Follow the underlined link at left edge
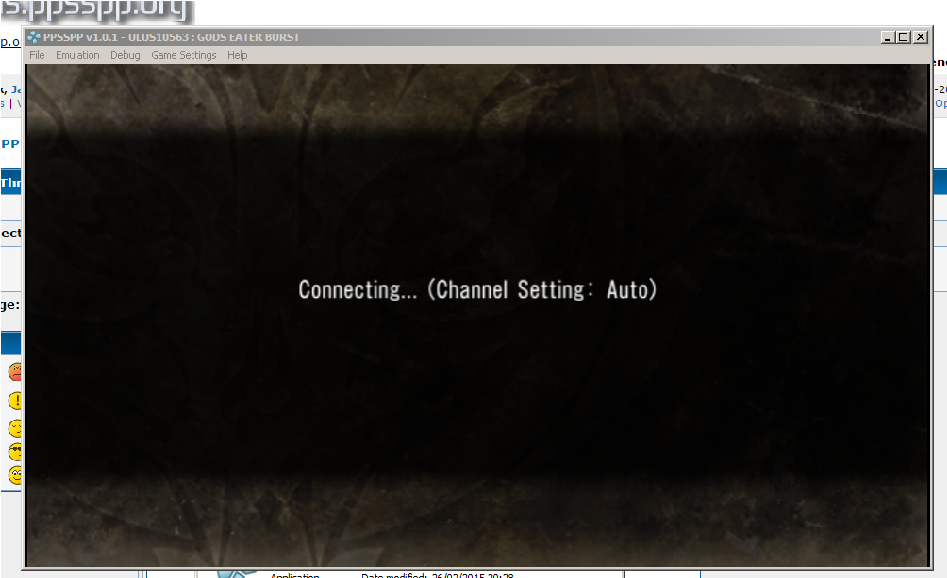This screenshot has height=578, width=947. [x=9, y=42]
